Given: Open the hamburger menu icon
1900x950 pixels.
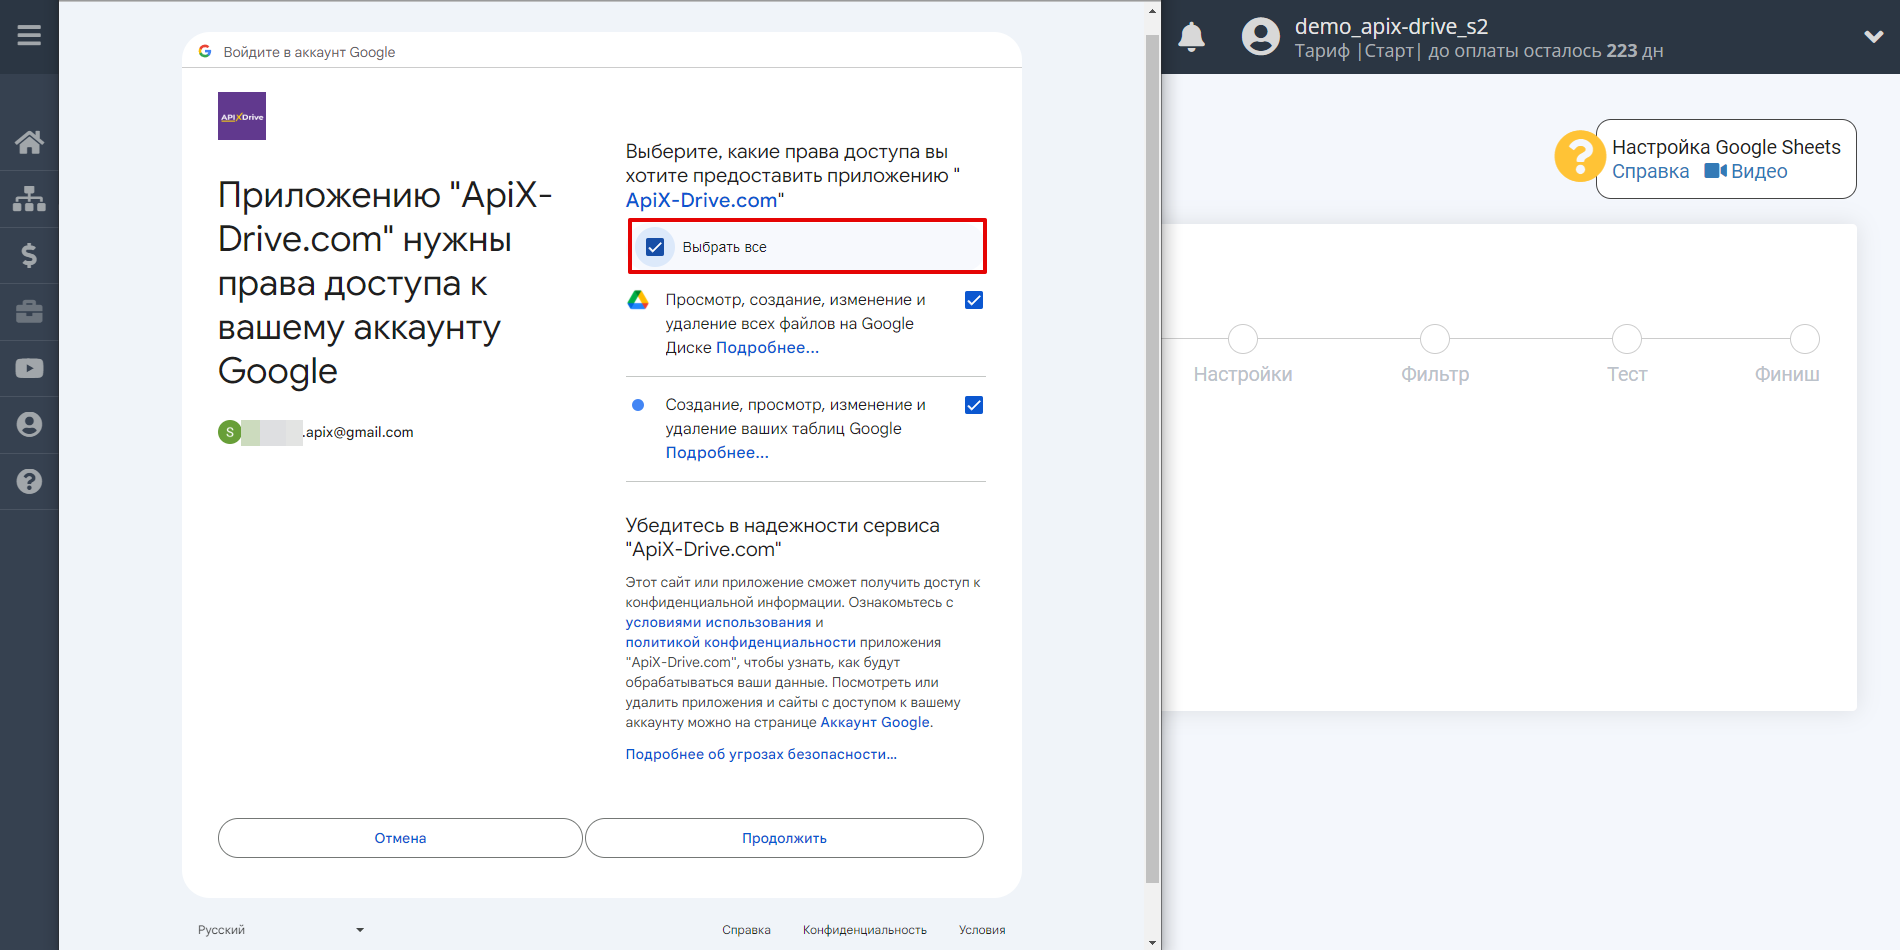Looking at the screenshot, I should 29,36.
